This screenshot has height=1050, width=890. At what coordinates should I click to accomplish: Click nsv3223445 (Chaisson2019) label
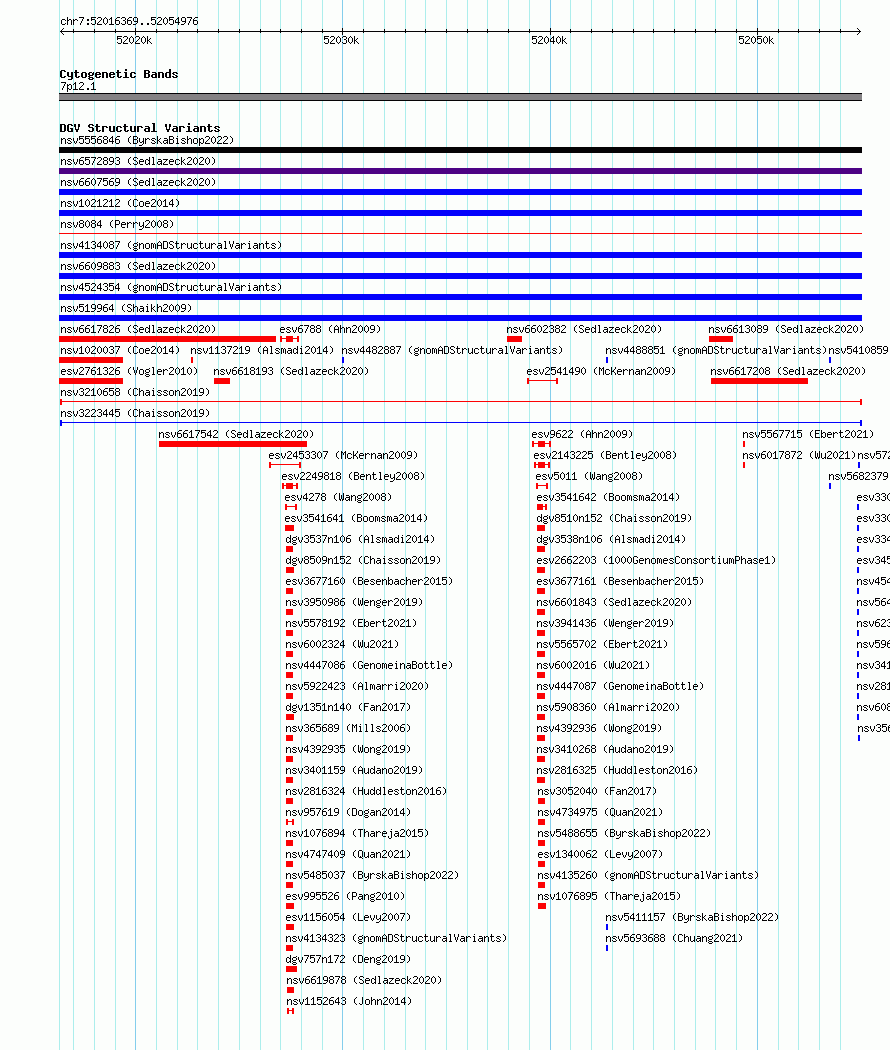click(135, 413)
